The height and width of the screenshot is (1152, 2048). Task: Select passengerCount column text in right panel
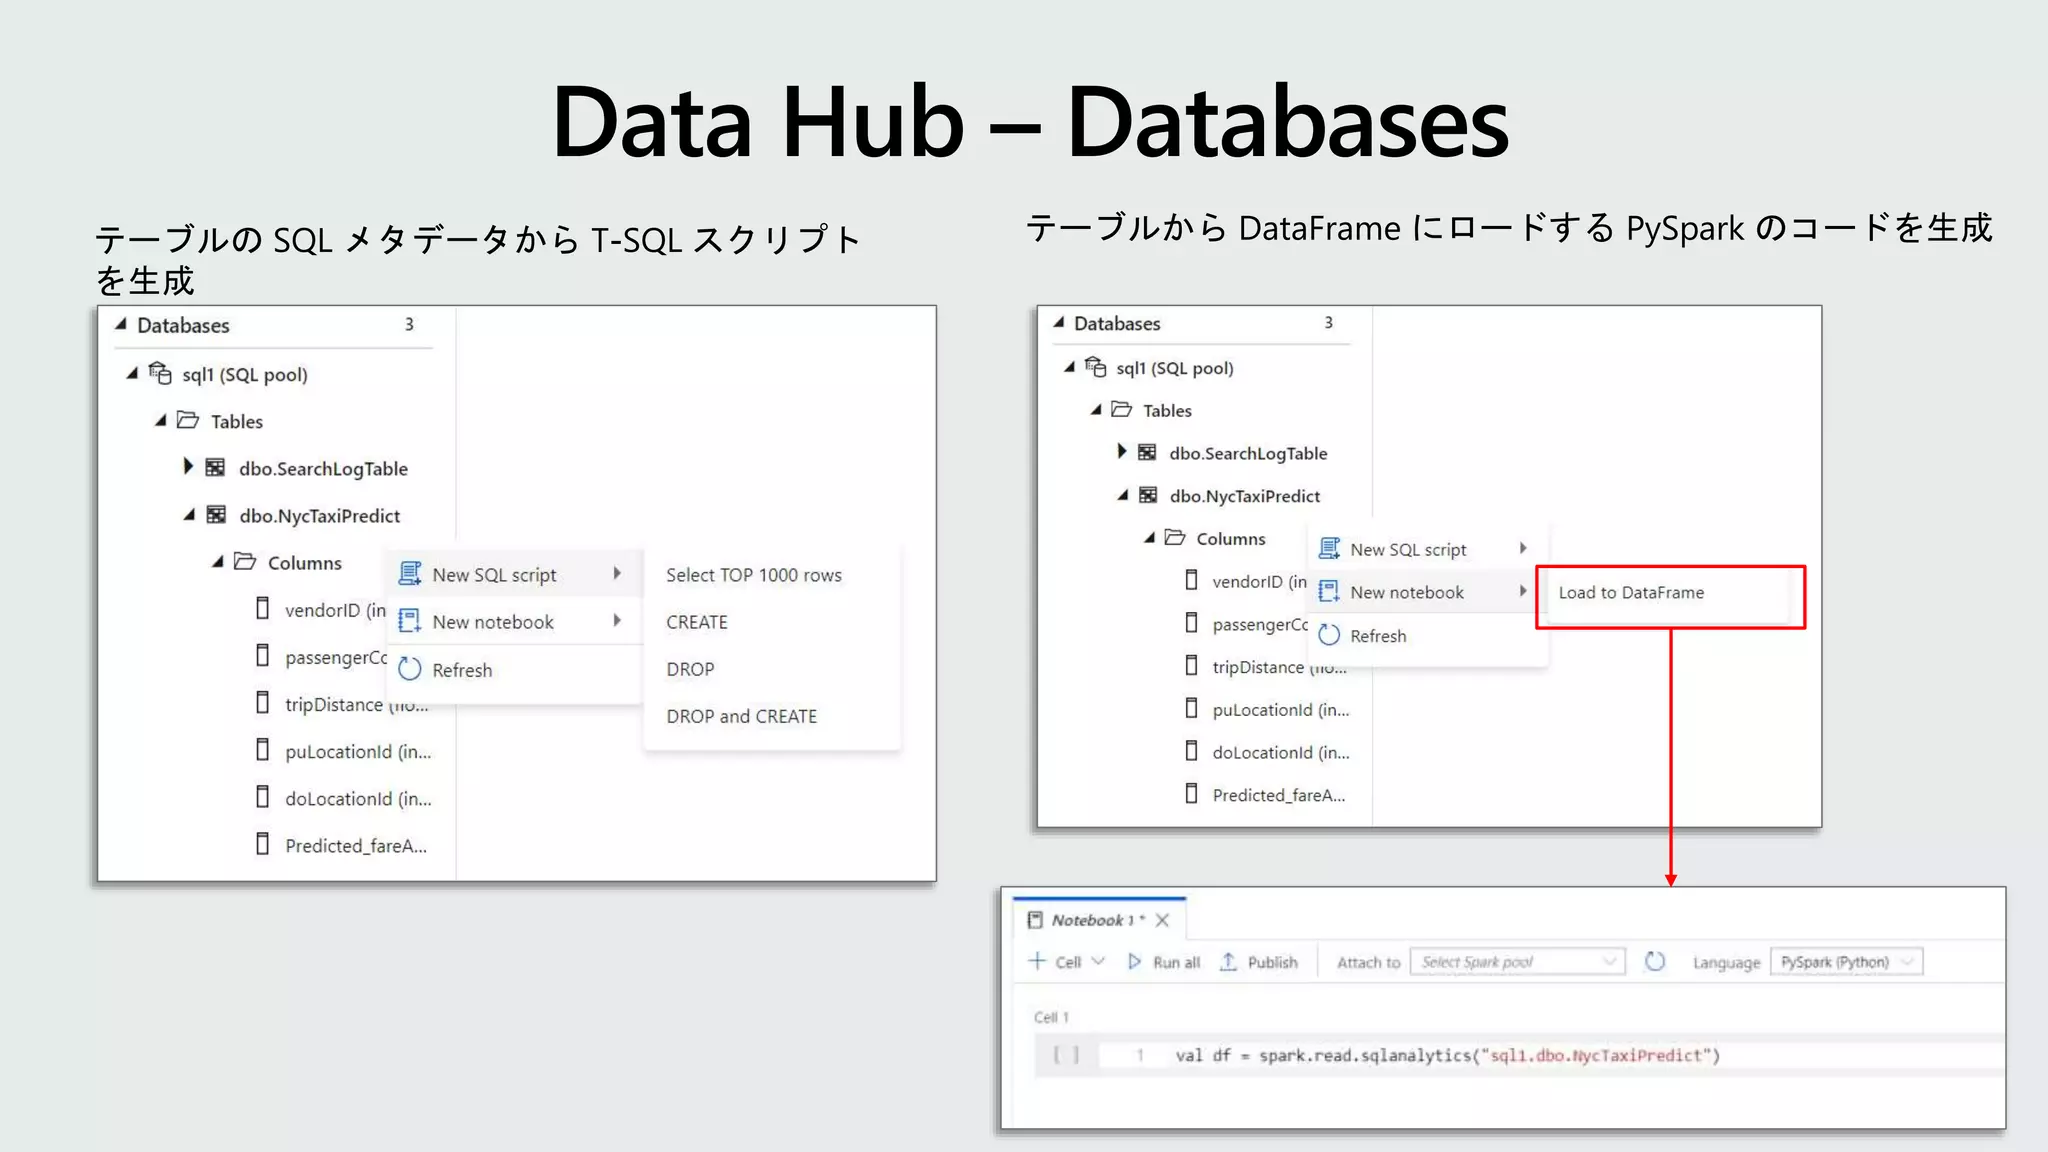(1260, 625)
